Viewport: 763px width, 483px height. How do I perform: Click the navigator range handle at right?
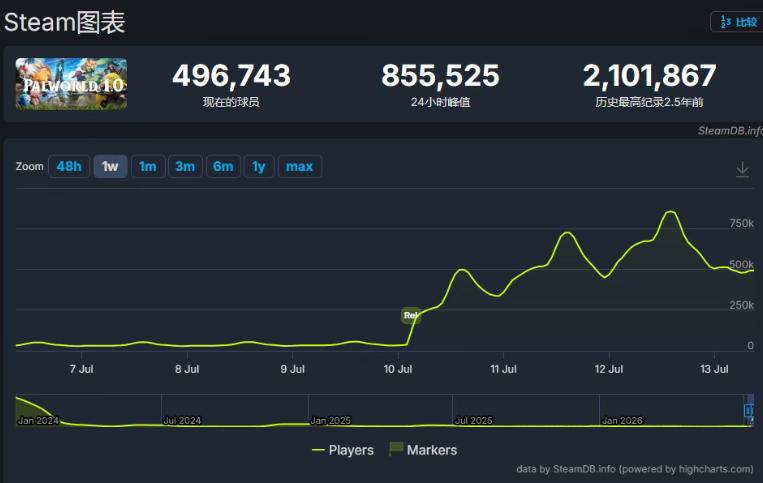point(748,411)
